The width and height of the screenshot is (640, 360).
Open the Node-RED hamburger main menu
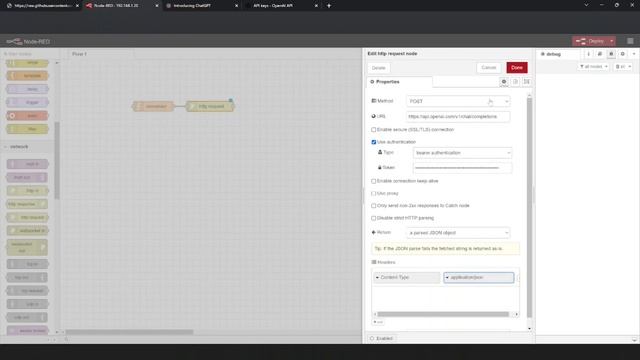point(630,41)
